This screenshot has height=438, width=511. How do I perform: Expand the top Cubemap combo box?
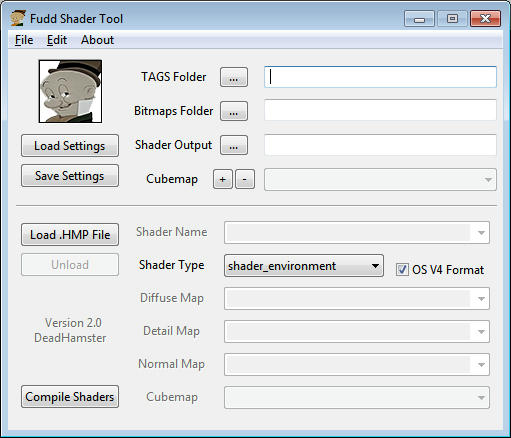pyautogui.click(x=380, y=180)
